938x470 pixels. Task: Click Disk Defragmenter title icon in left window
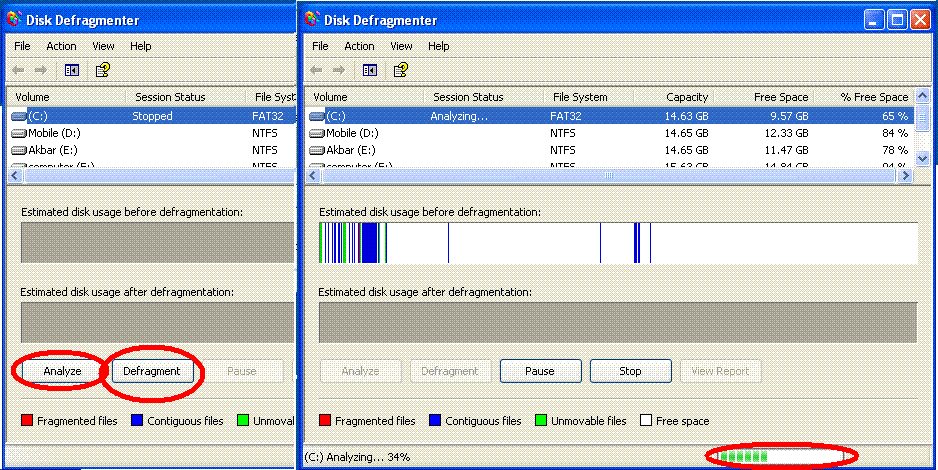coord(14,20)
